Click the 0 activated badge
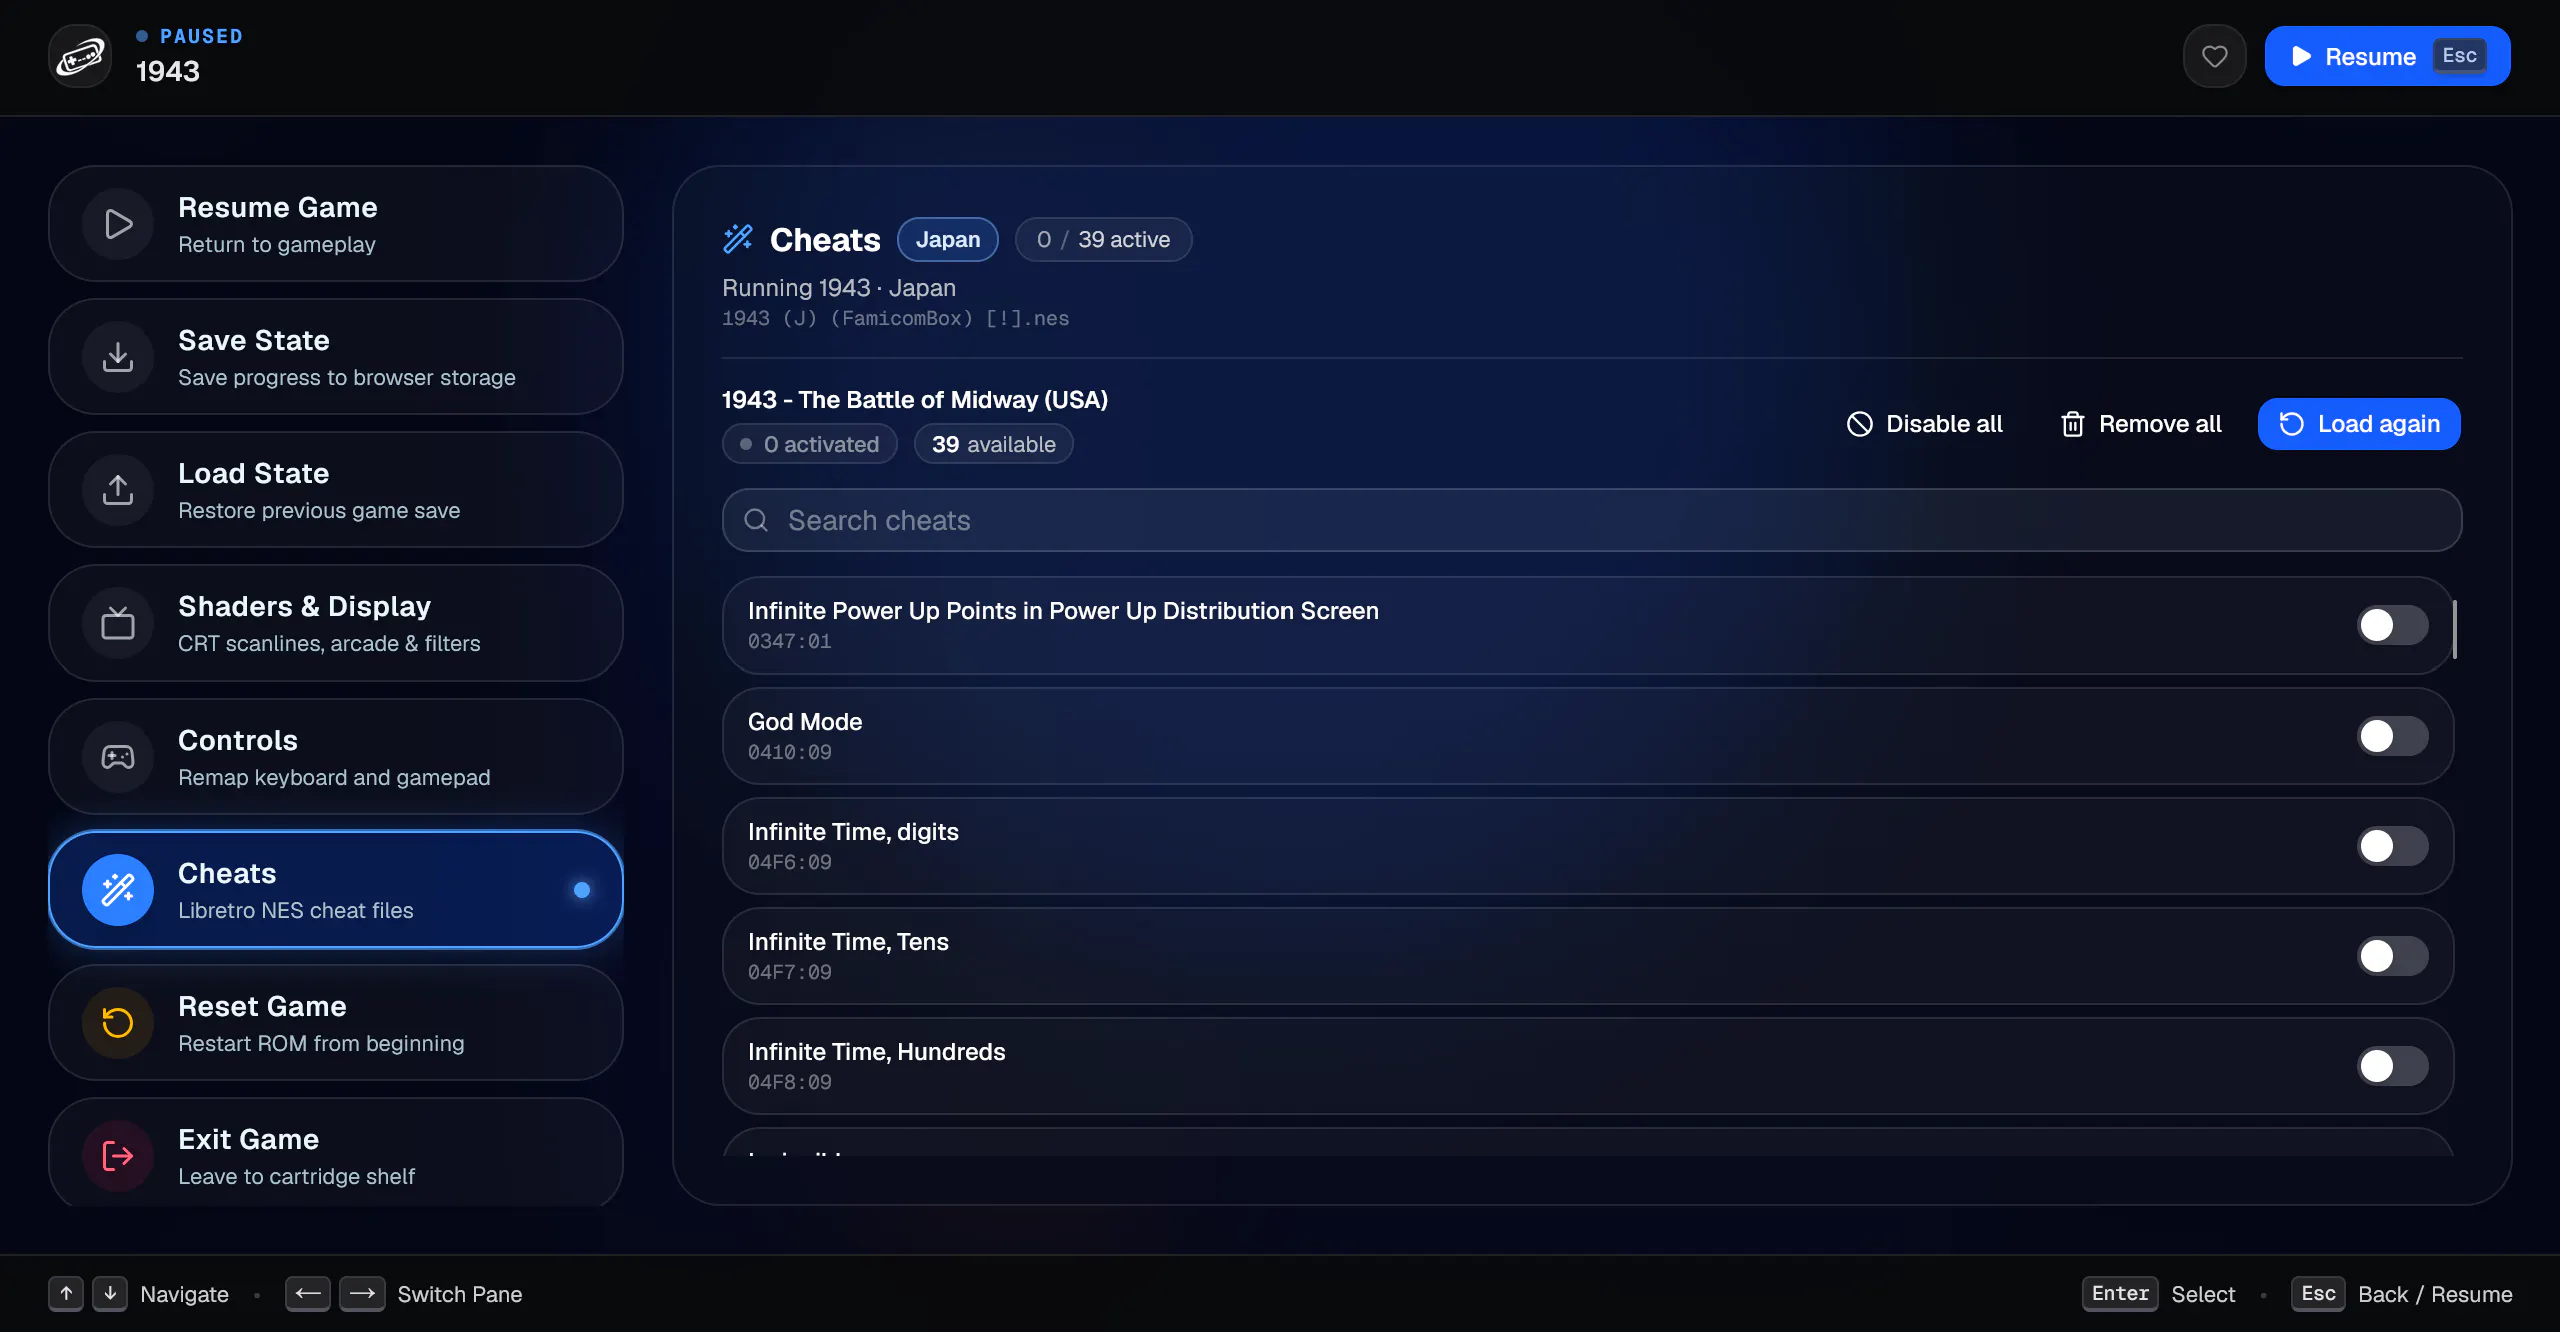This screenshot has width=2560, height=1332. (809, 444)
